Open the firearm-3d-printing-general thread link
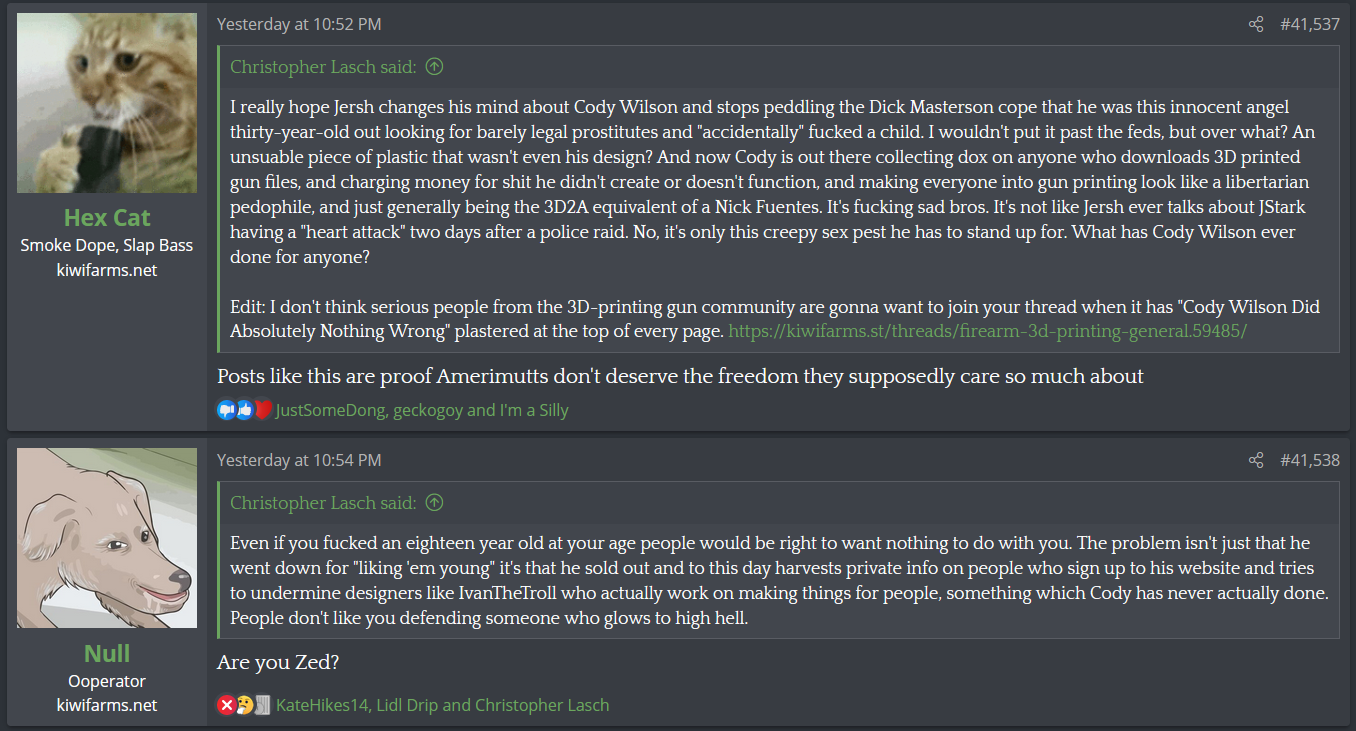 987,331
